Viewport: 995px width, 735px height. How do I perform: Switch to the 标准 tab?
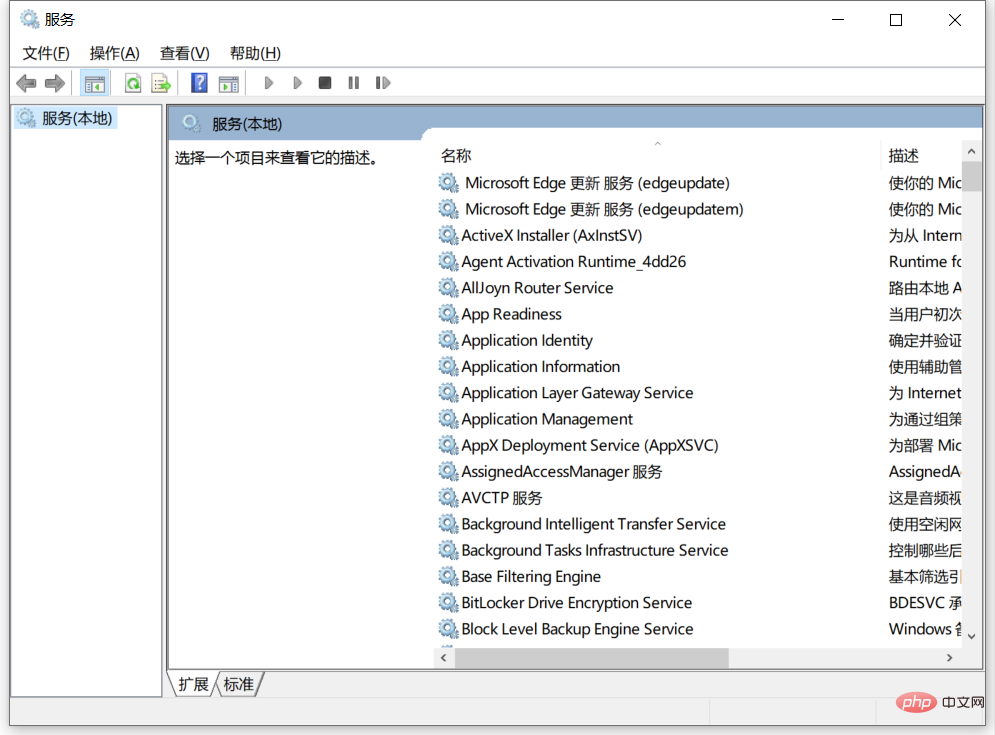click(237, 684)
